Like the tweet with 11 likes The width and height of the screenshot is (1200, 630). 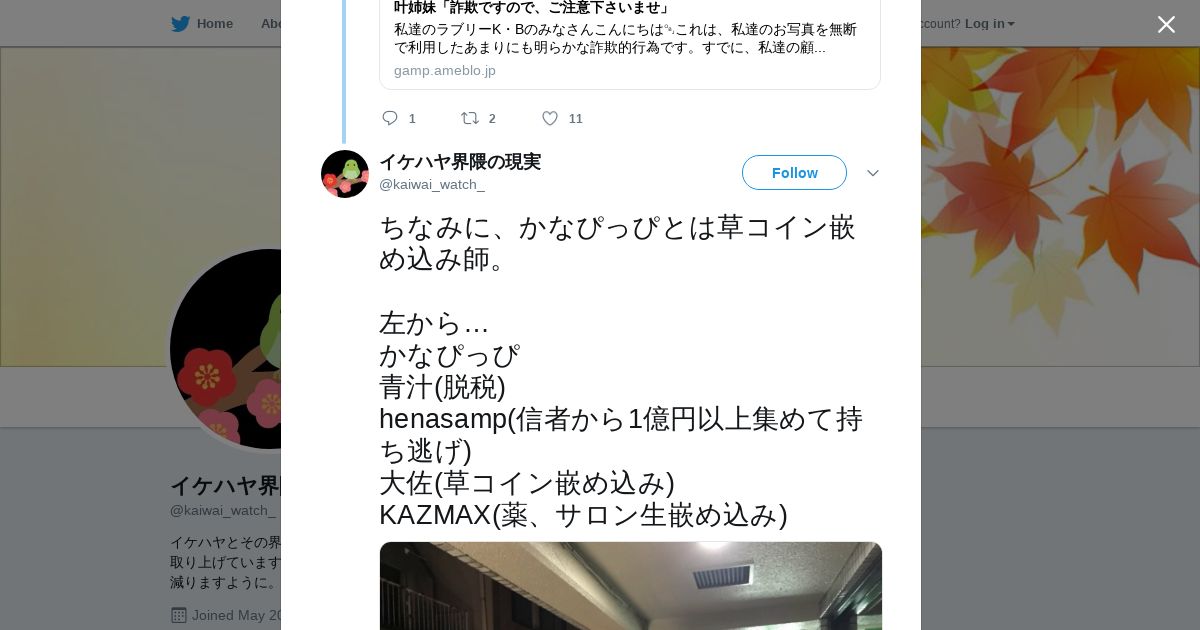click(550, 118)
